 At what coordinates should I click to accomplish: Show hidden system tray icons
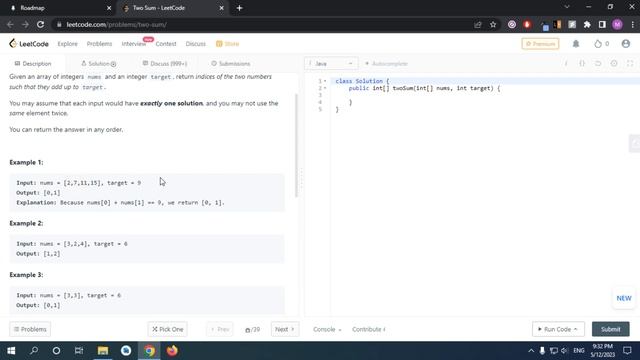click(531, 351)
